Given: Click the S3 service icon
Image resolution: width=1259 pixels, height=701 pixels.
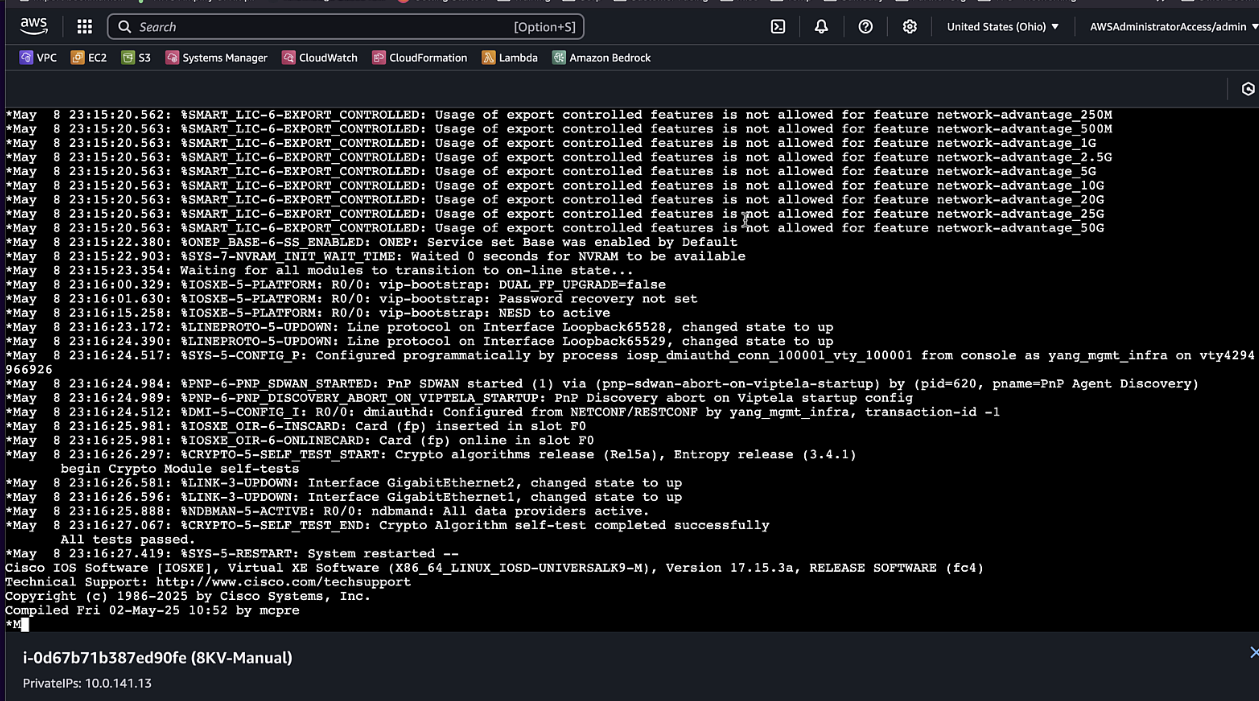Looking at the screenshot, I should pyautogui.click(x=128, y=58).
